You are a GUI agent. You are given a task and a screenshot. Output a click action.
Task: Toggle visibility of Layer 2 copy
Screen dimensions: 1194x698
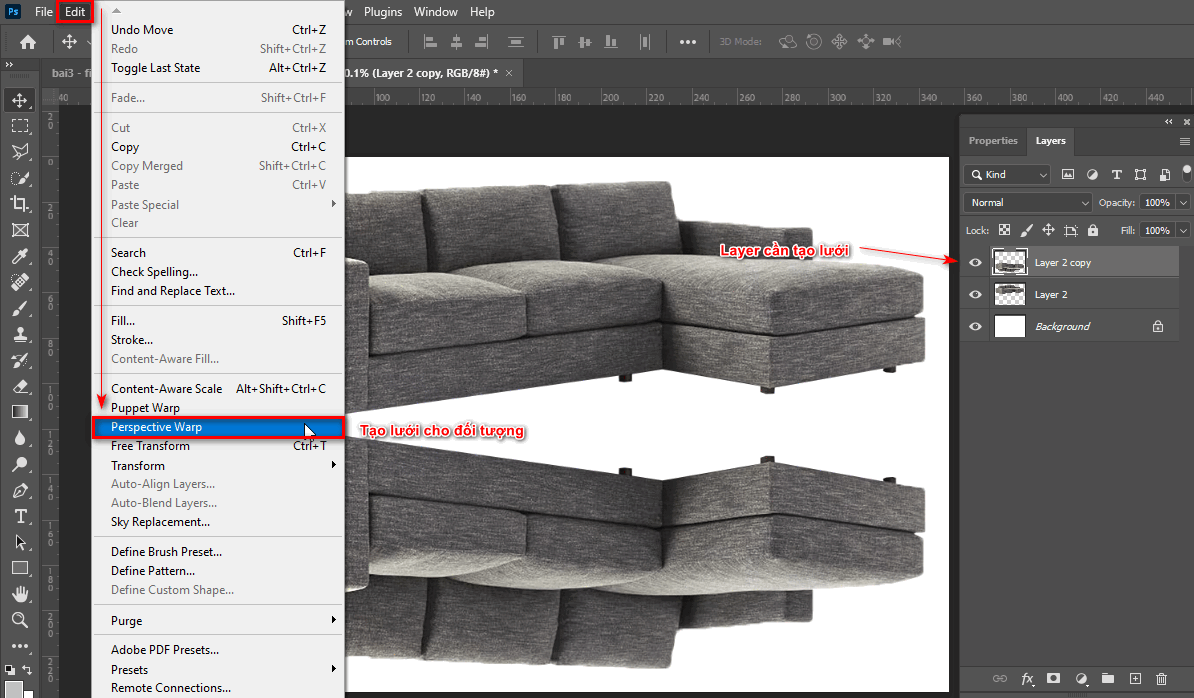(x=974, y=262)
